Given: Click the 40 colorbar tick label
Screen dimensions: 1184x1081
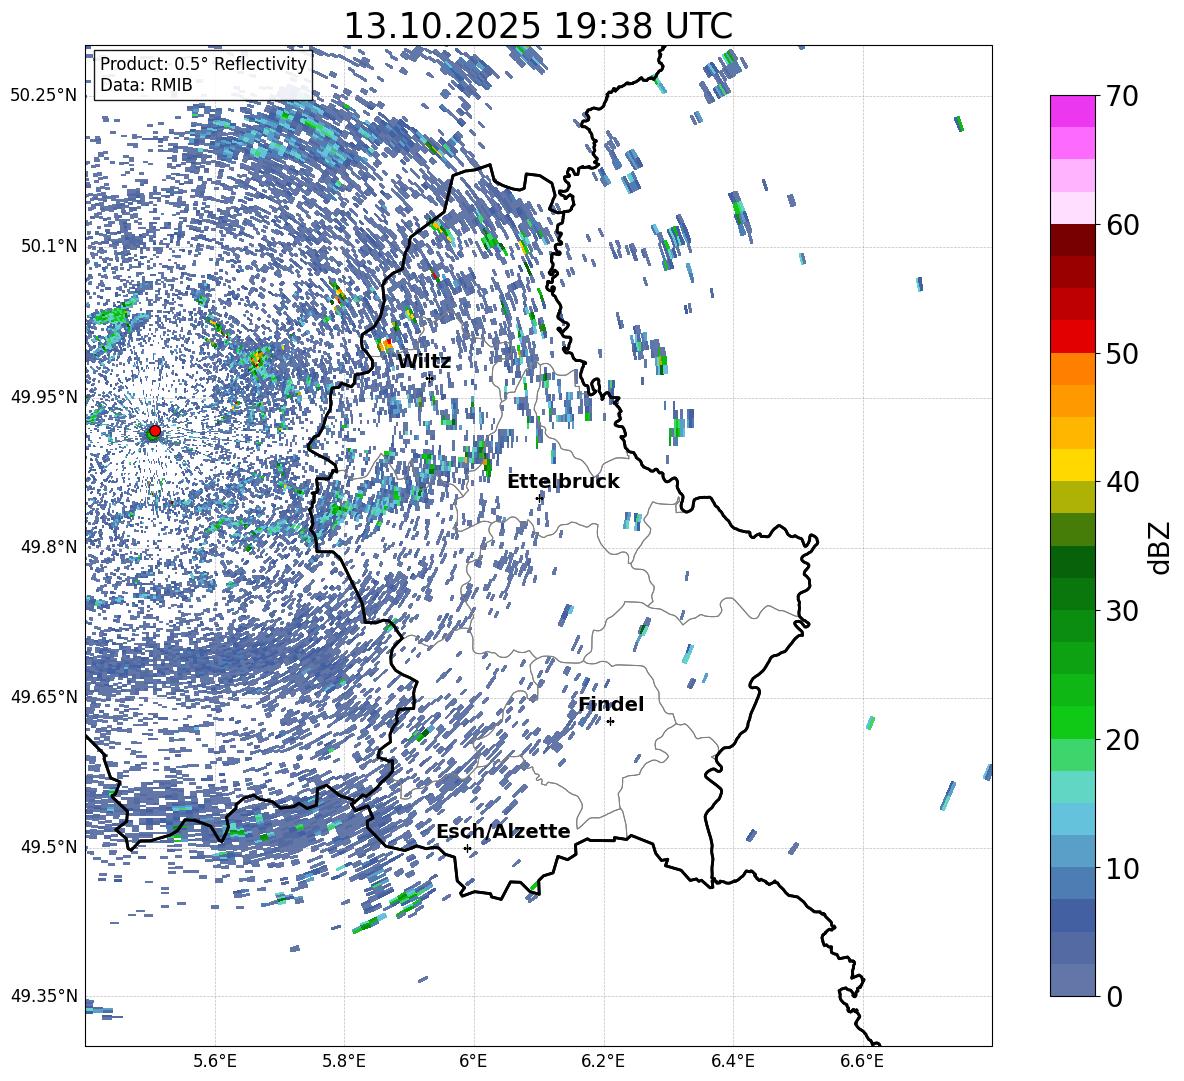Looking at the screenshot, I should (x=1122, y=482).
